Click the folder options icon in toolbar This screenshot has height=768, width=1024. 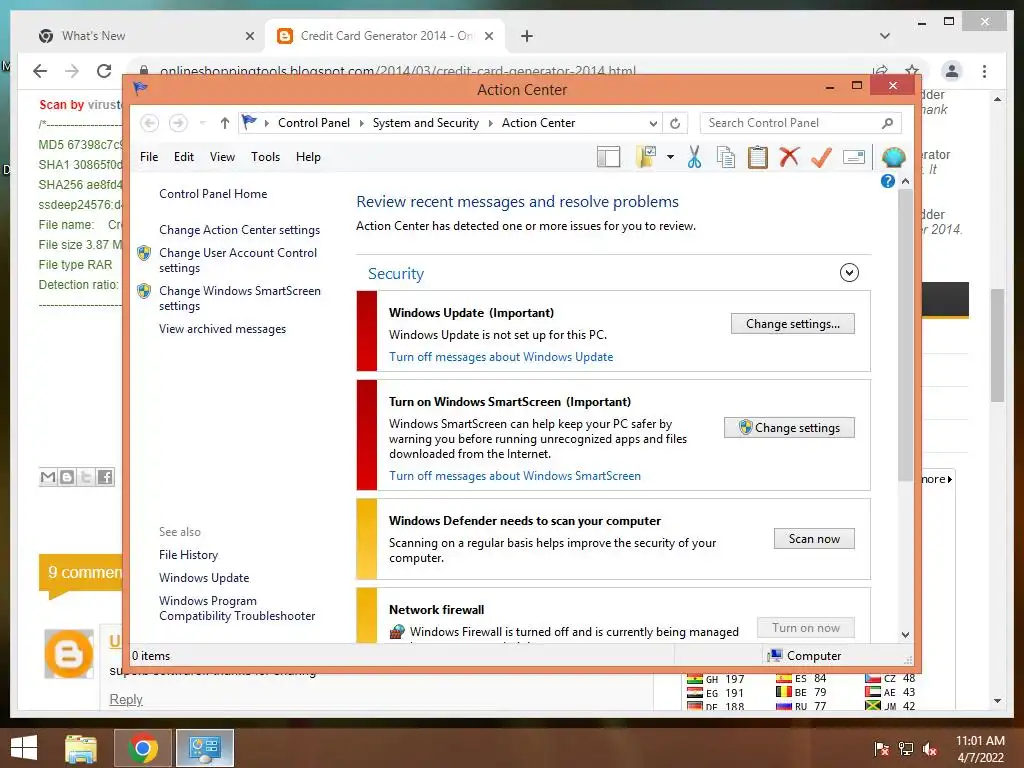(646, 157)
